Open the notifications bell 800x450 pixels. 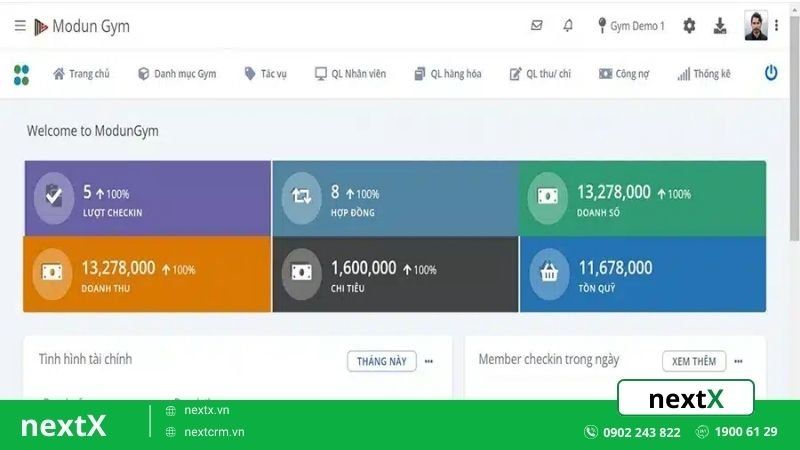coord(568,25)
